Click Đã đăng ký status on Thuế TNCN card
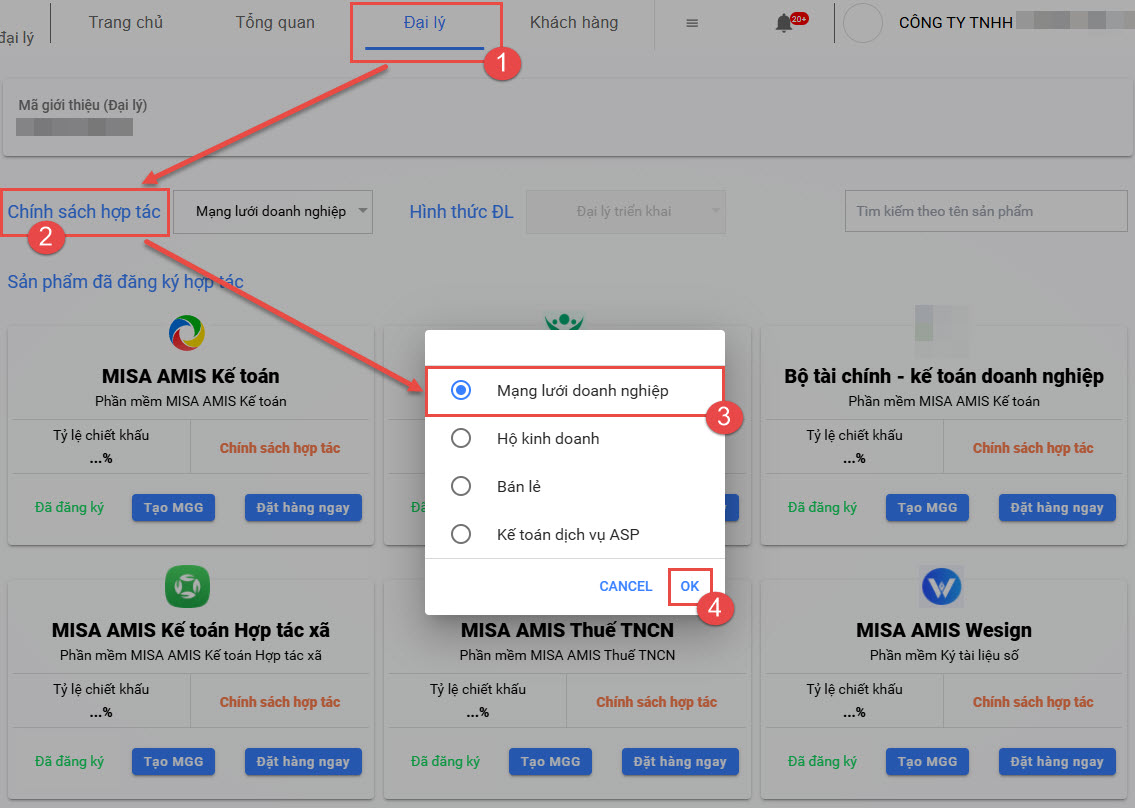The height and width of the screenshot is (808, 1135). 445,762
